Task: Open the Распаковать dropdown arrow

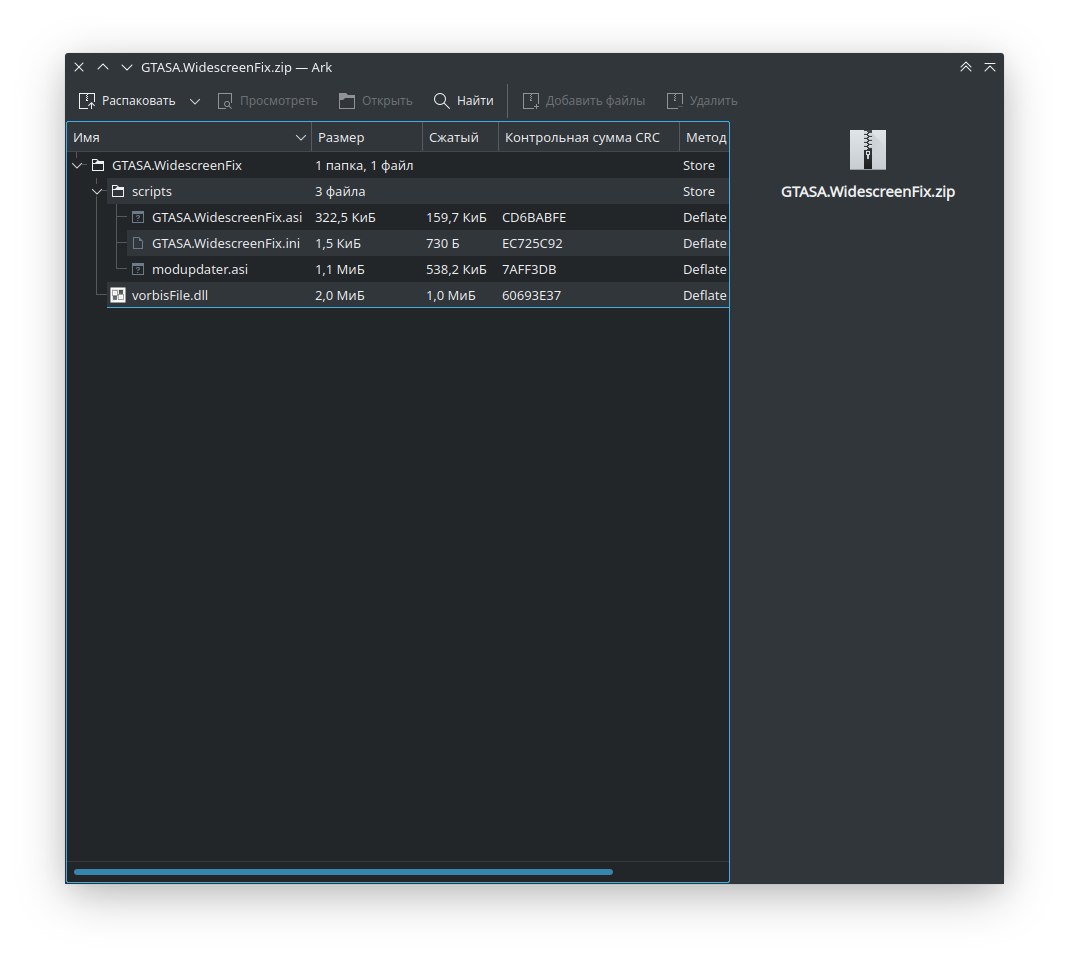Action: tap(195, 102)
